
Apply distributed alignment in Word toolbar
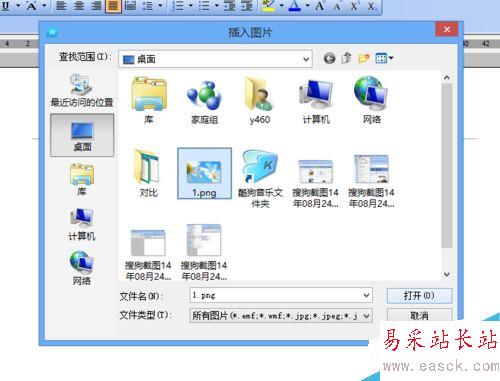[x=130, y=6]
